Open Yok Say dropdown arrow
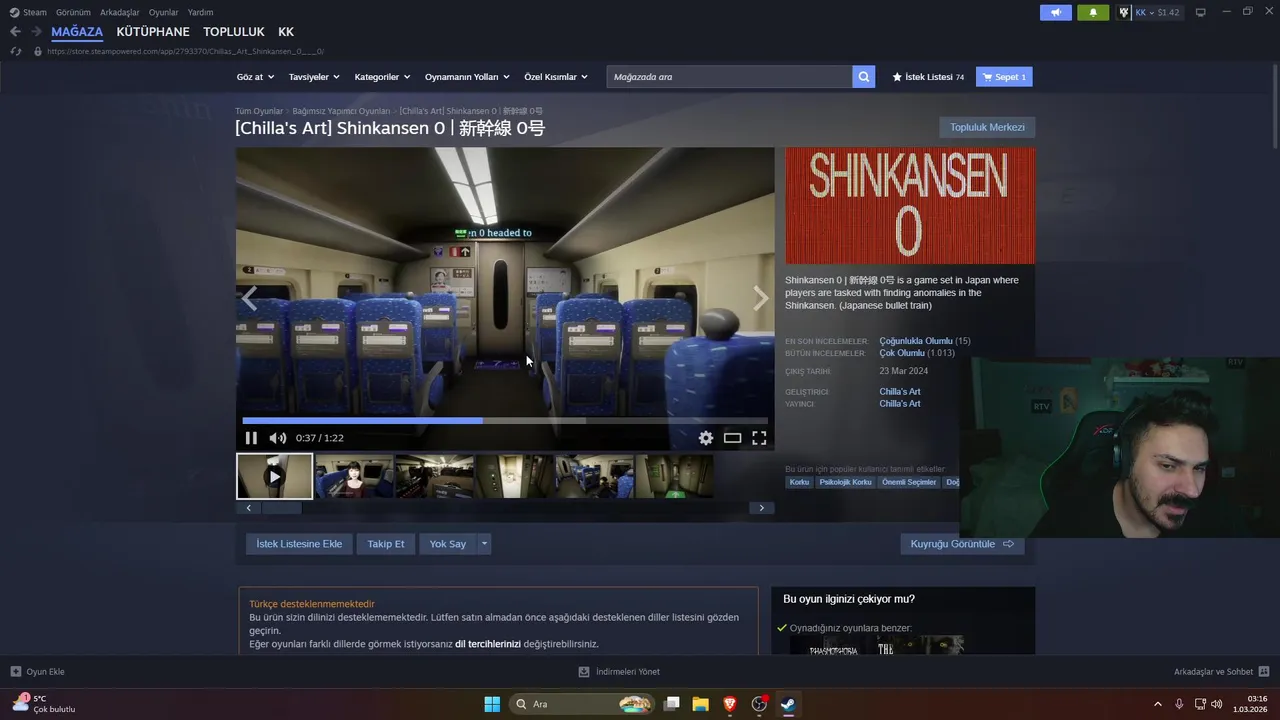Image resolution: width=1280 pixels, height=720 pixels. coord(484,544)
